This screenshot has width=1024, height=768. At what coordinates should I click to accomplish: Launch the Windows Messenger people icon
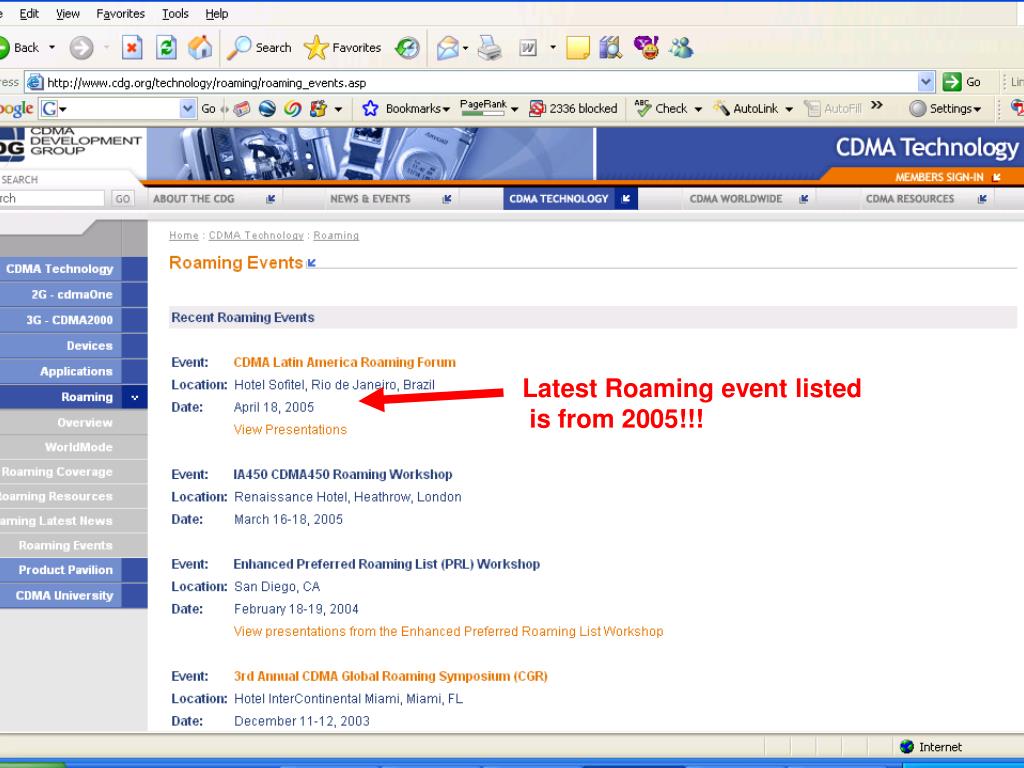[x=681, y=48]
